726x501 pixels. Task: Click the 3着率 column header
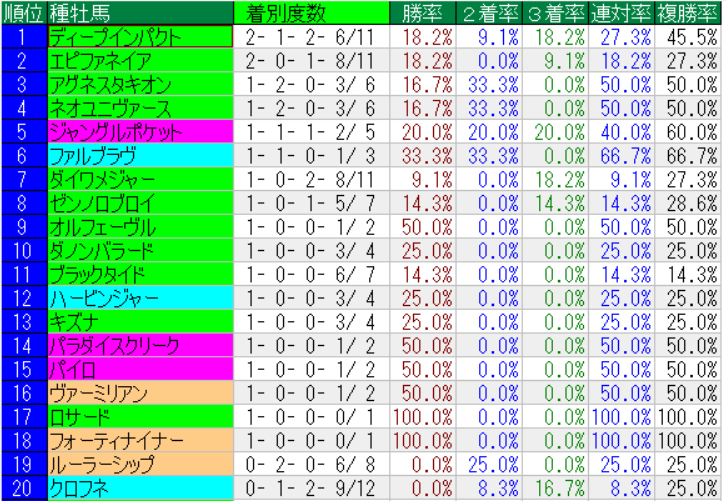555,13
